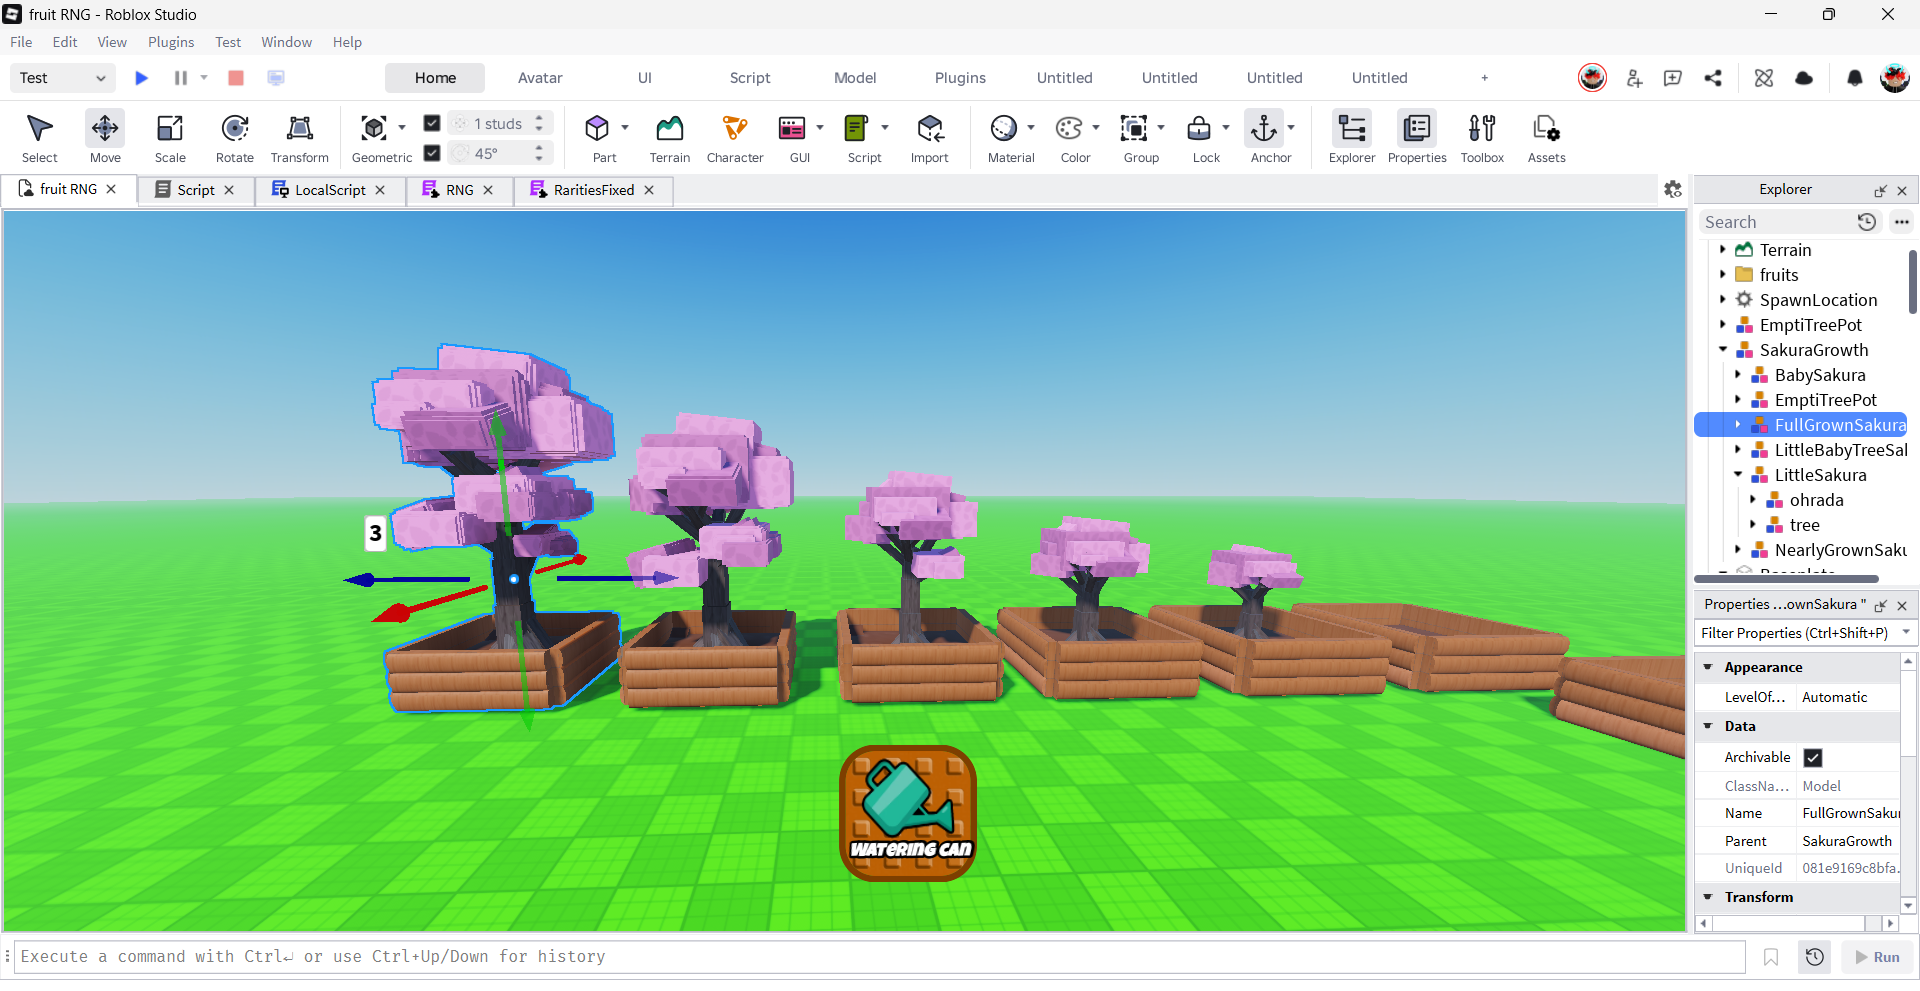Collapse the Data property section
The width and height of the screenshot is (1920, 991).
click(1709, 726)
